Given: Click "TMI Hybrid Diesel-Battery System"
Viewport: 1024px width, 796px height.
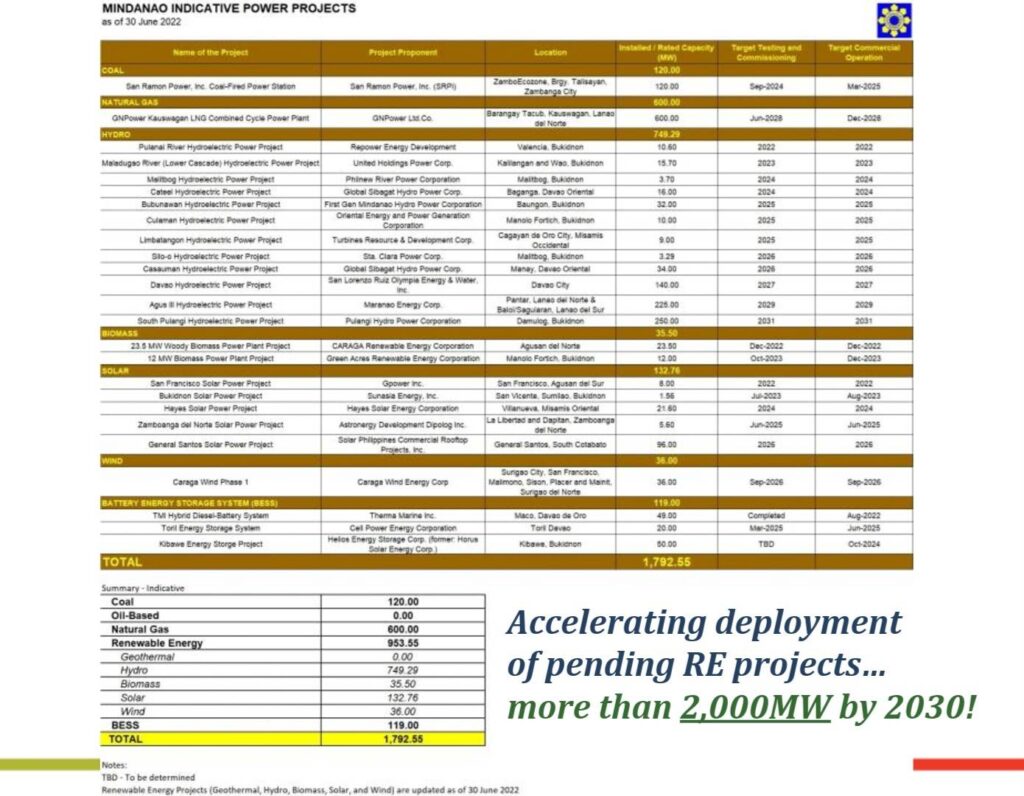Looking at the screenshot, I should pos(210,516).
